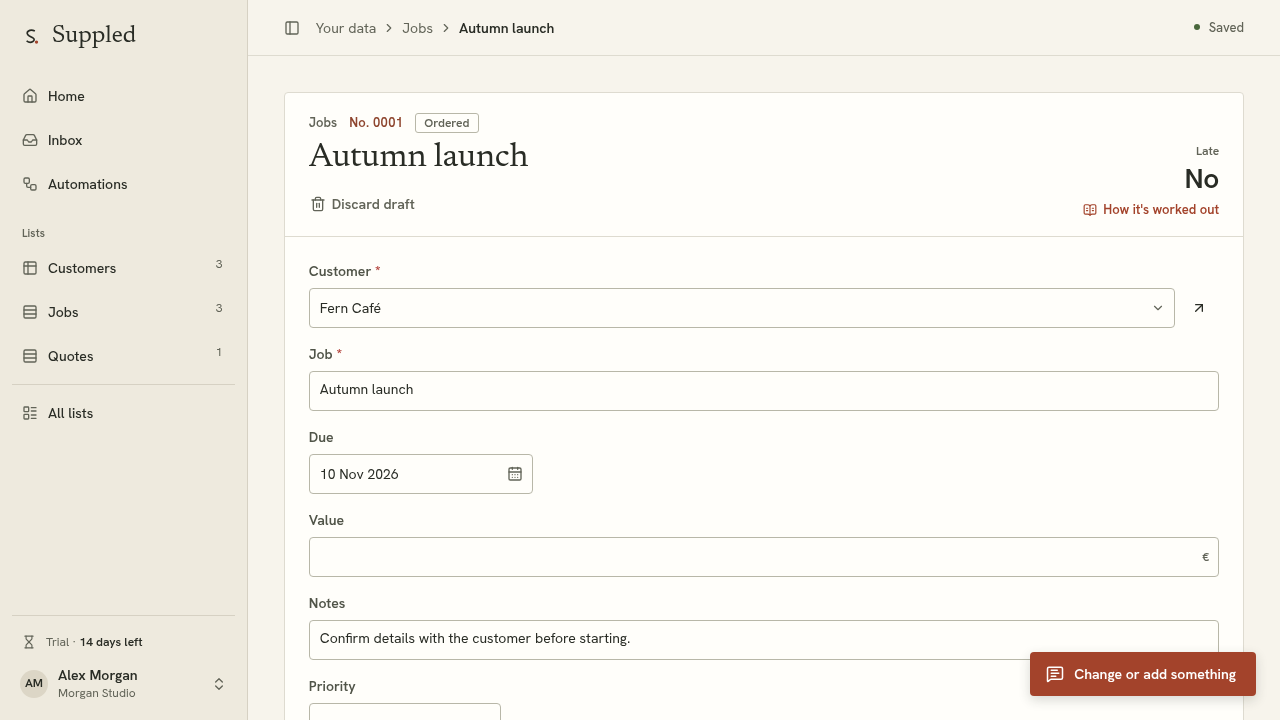Screen dimensions: 1280x720
Task: Open Automations from the sidebar
Action: (123, 184)
